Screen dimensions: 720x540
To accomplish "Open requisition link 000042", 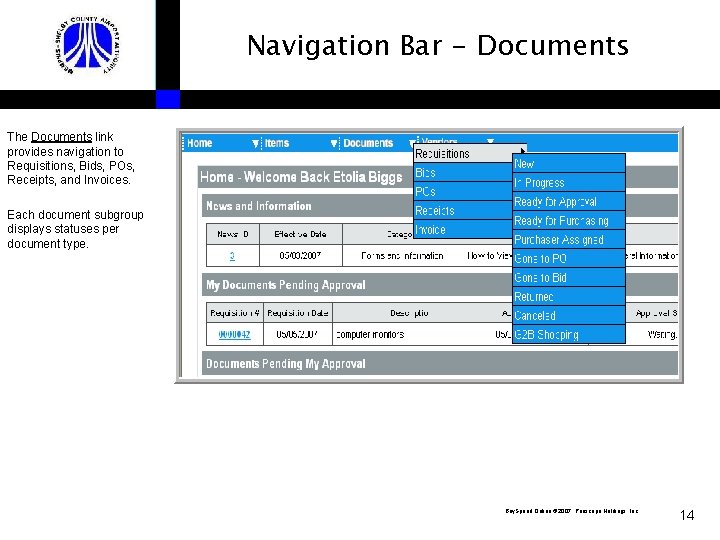I will [234, 334].
